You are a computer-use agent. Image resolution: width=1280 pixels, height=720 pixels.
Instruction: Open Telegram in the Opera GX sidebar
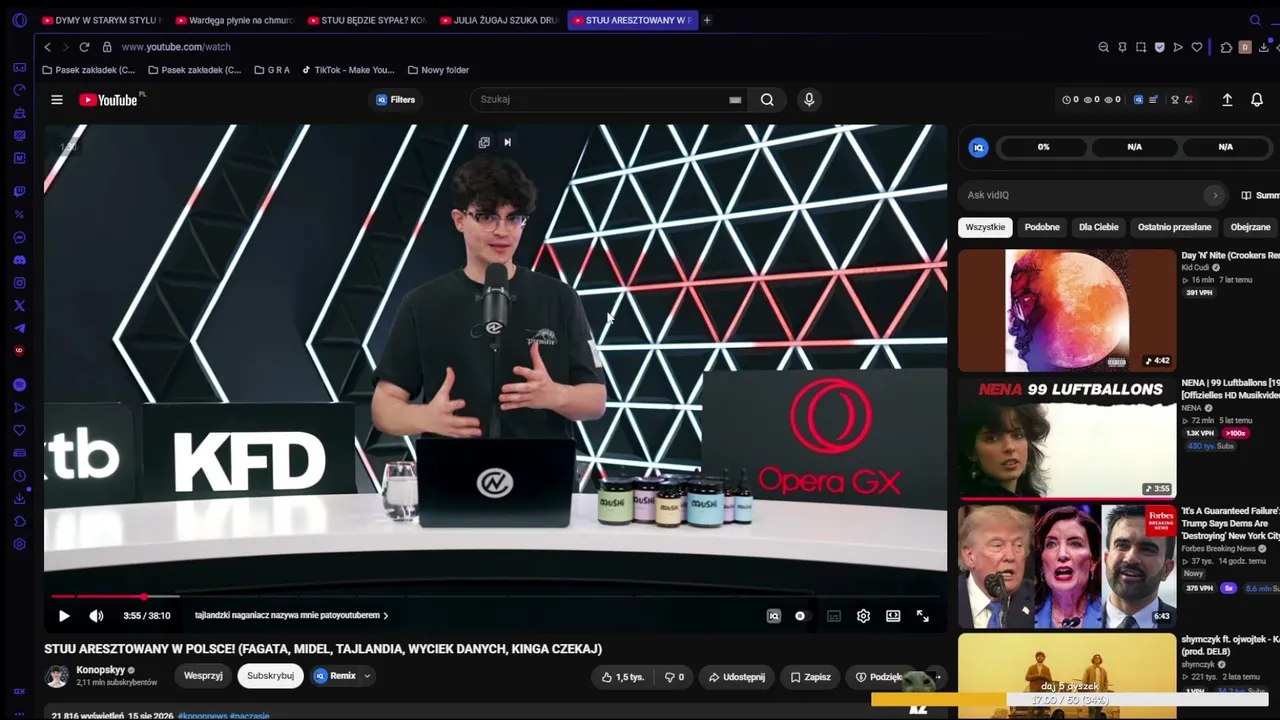coord(19,329)
